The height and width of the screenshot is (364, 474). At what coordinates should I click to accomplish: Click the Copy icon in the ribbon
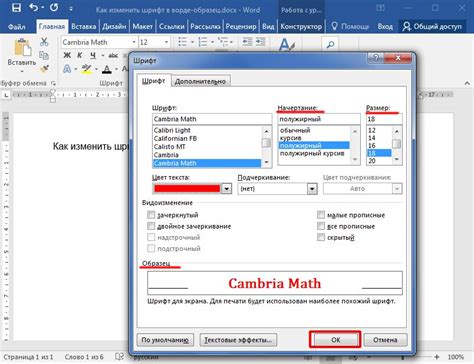tap(44, 56)
